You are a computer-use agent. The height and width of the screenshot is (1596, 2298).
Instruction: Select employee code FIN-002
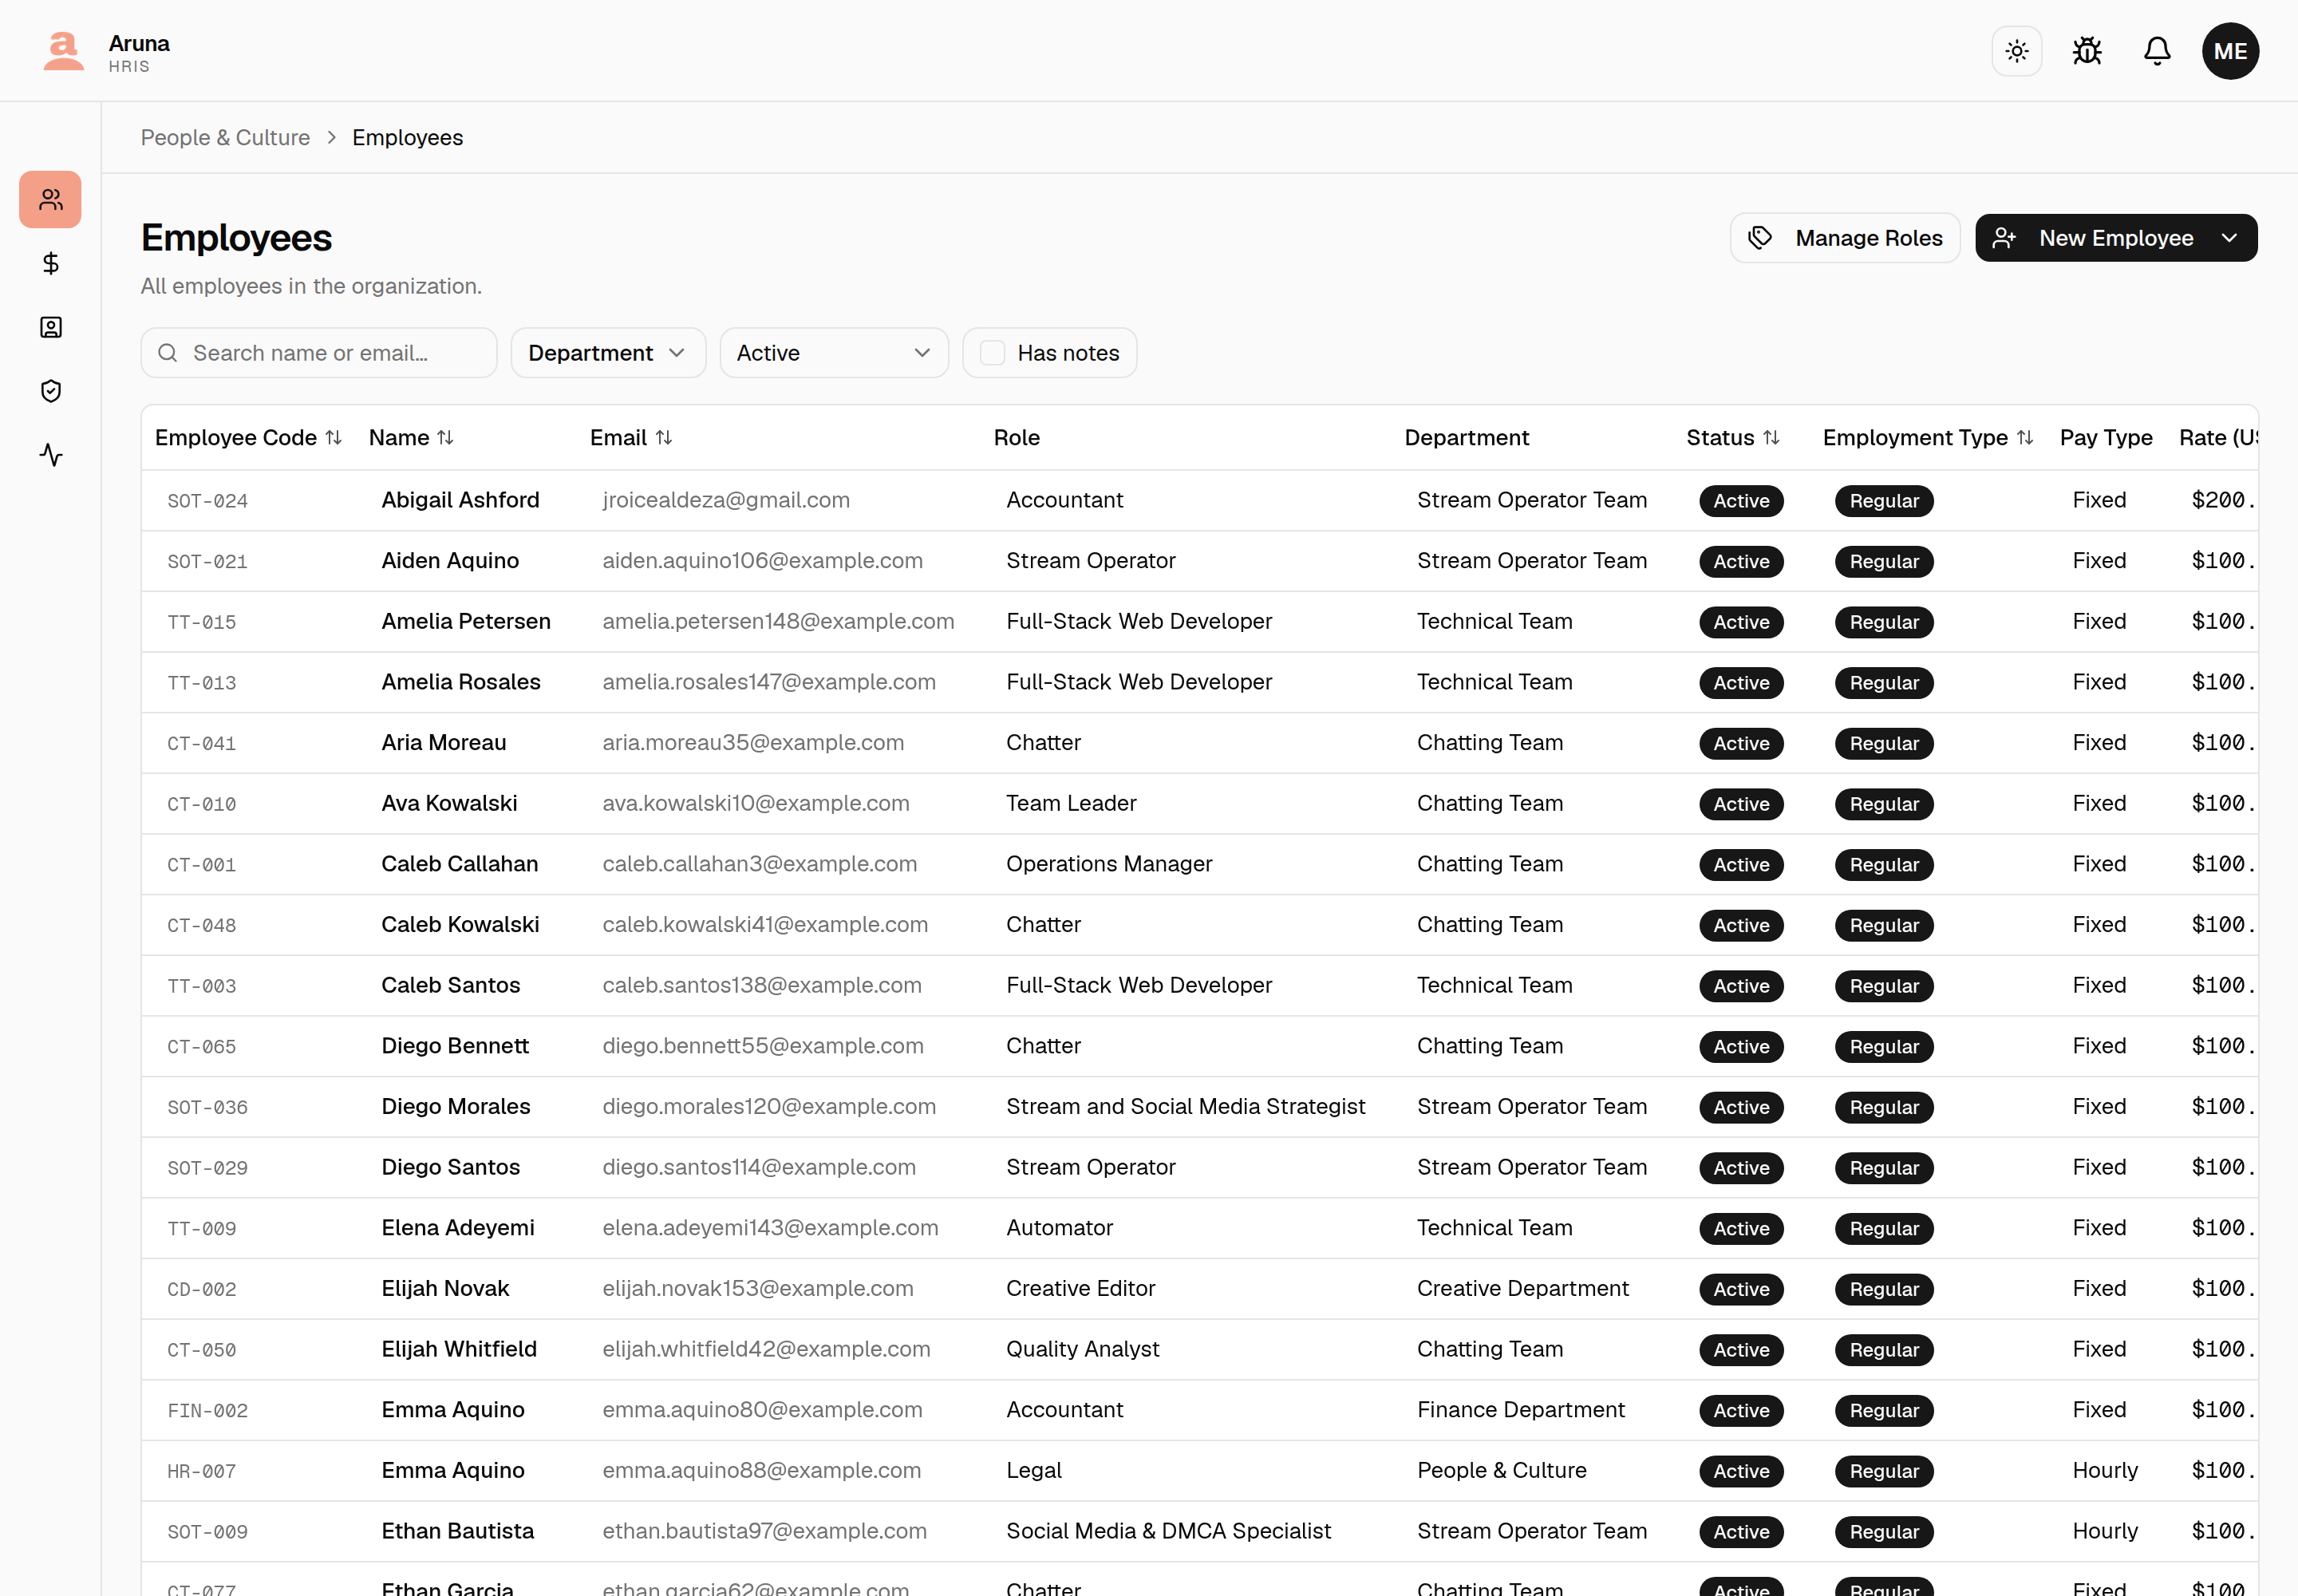point(208,1410)
